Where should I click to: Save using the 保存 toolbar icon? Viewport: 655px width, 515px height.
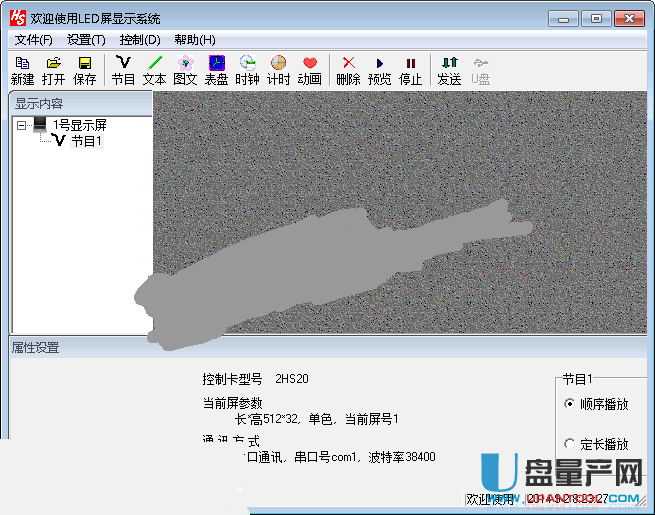[x=85, y=70]
